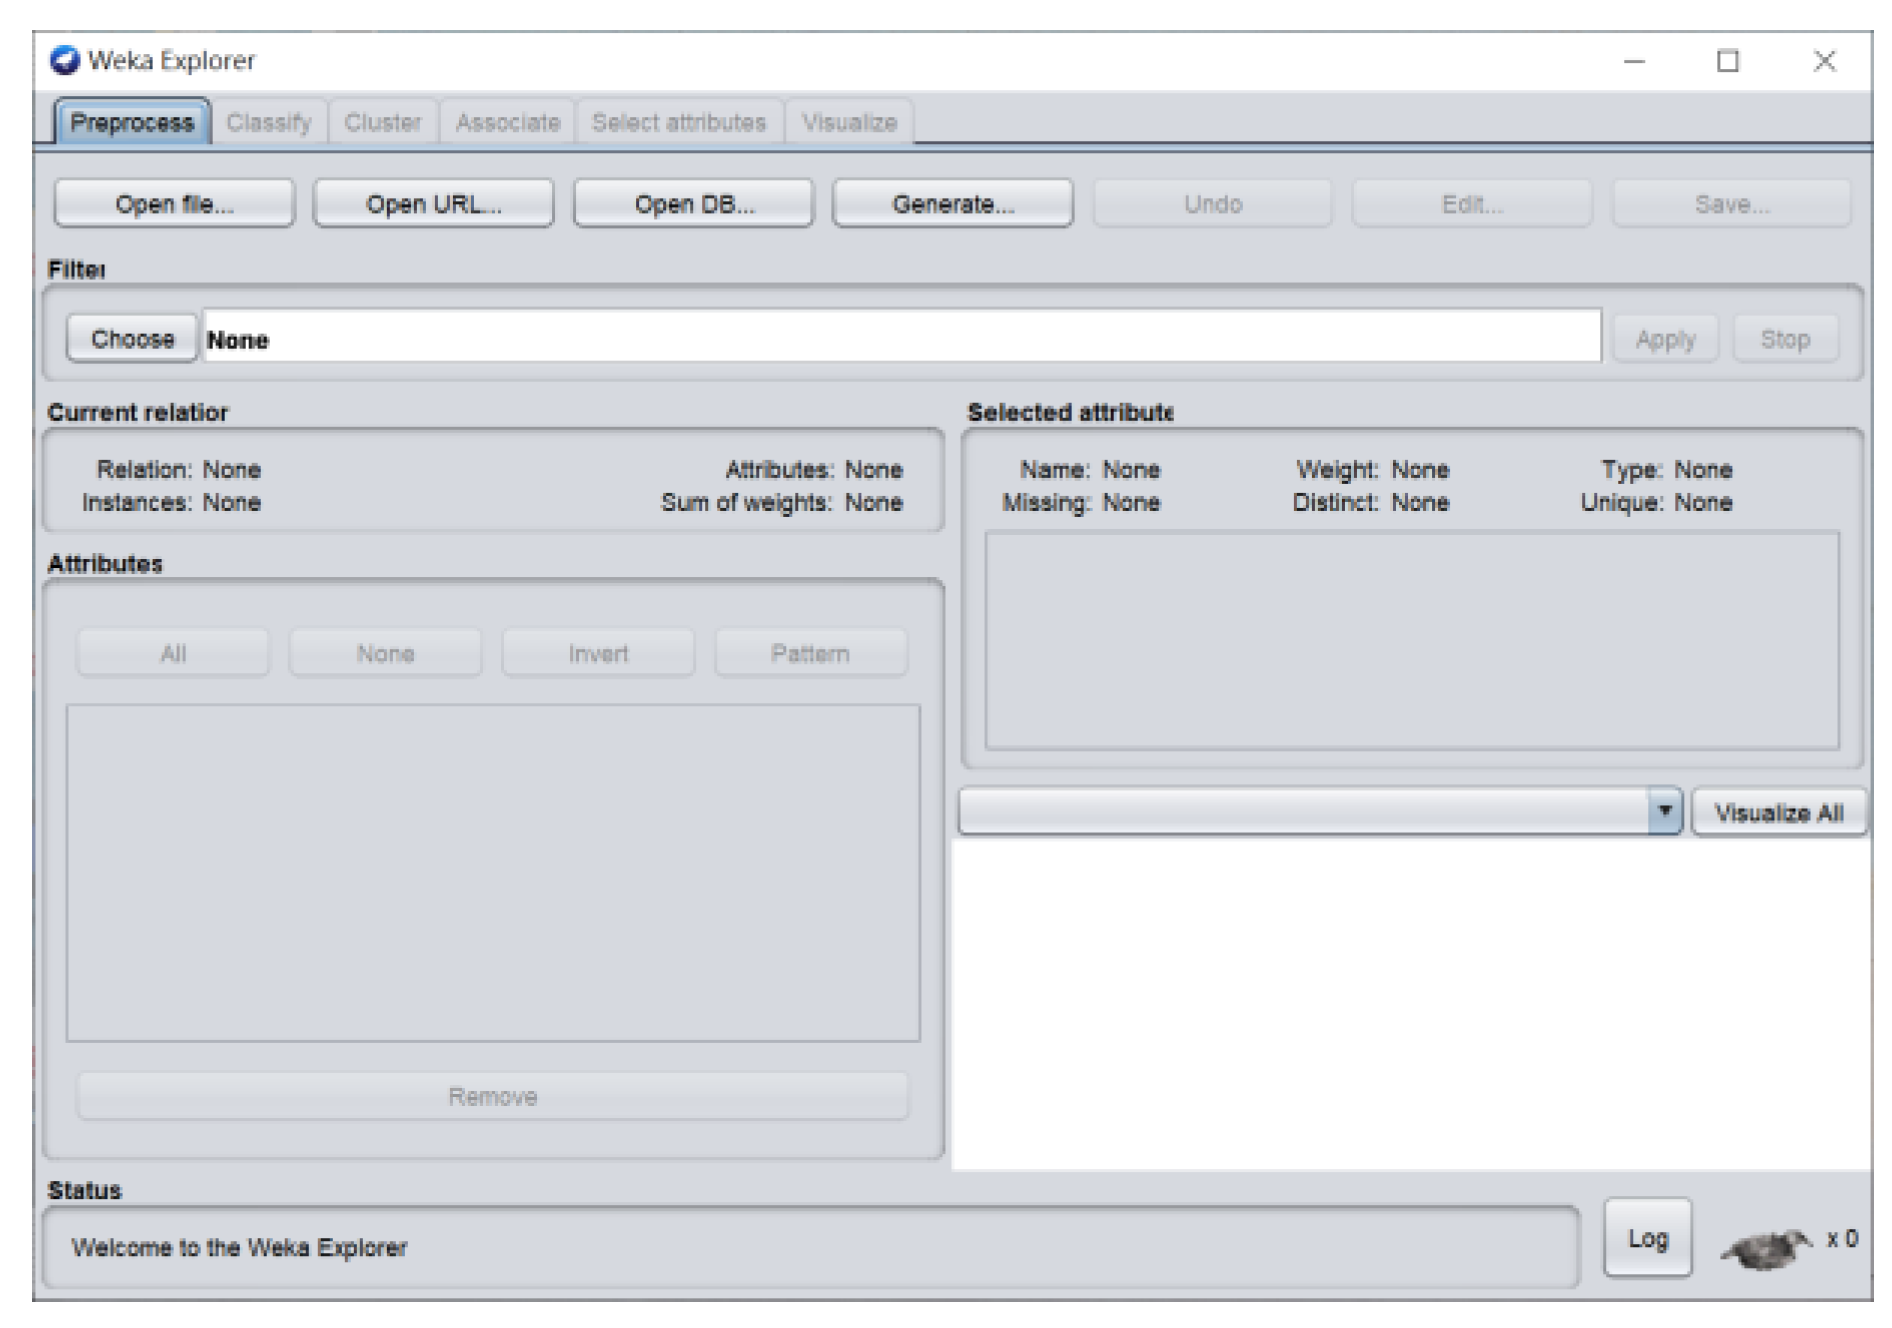Screen dimensions: 1892x1328
Task: Click the Remove attributes button
Action: pyautogui.click(x=492, y=1097)
